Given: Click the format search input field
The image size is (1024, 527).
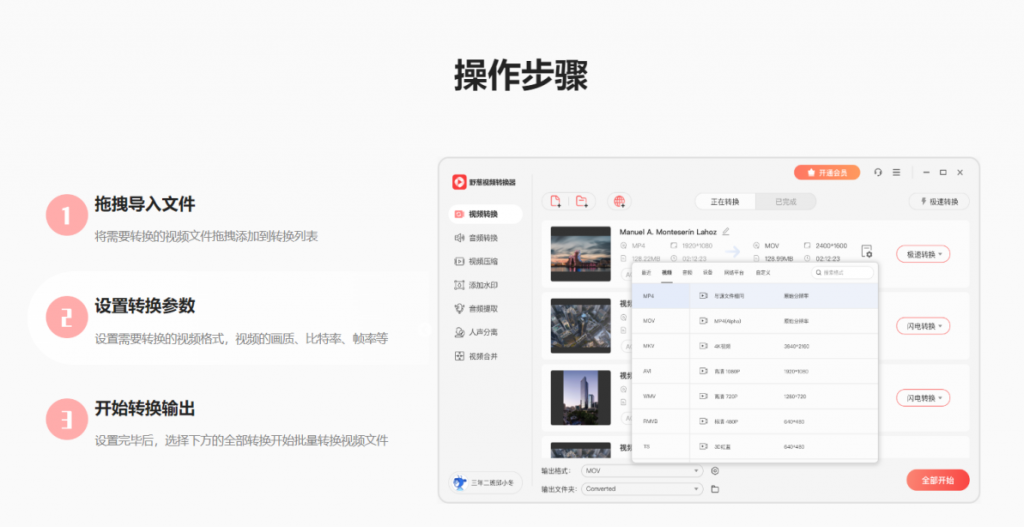Looking at the screenshot, I should [x=842, y=272].
